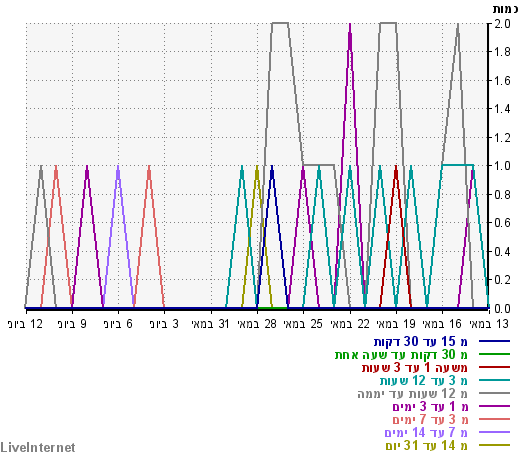Click the x-axis date label '19 במאי'
The image size is (520, 457).
(x=396, y=324)
